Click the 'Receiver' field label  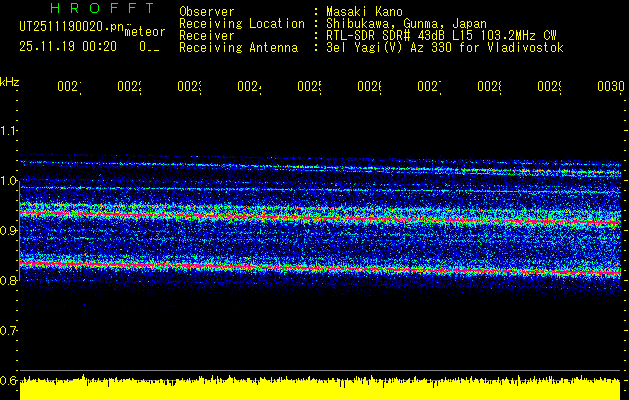pyautogui.click(x=207, y=36)
